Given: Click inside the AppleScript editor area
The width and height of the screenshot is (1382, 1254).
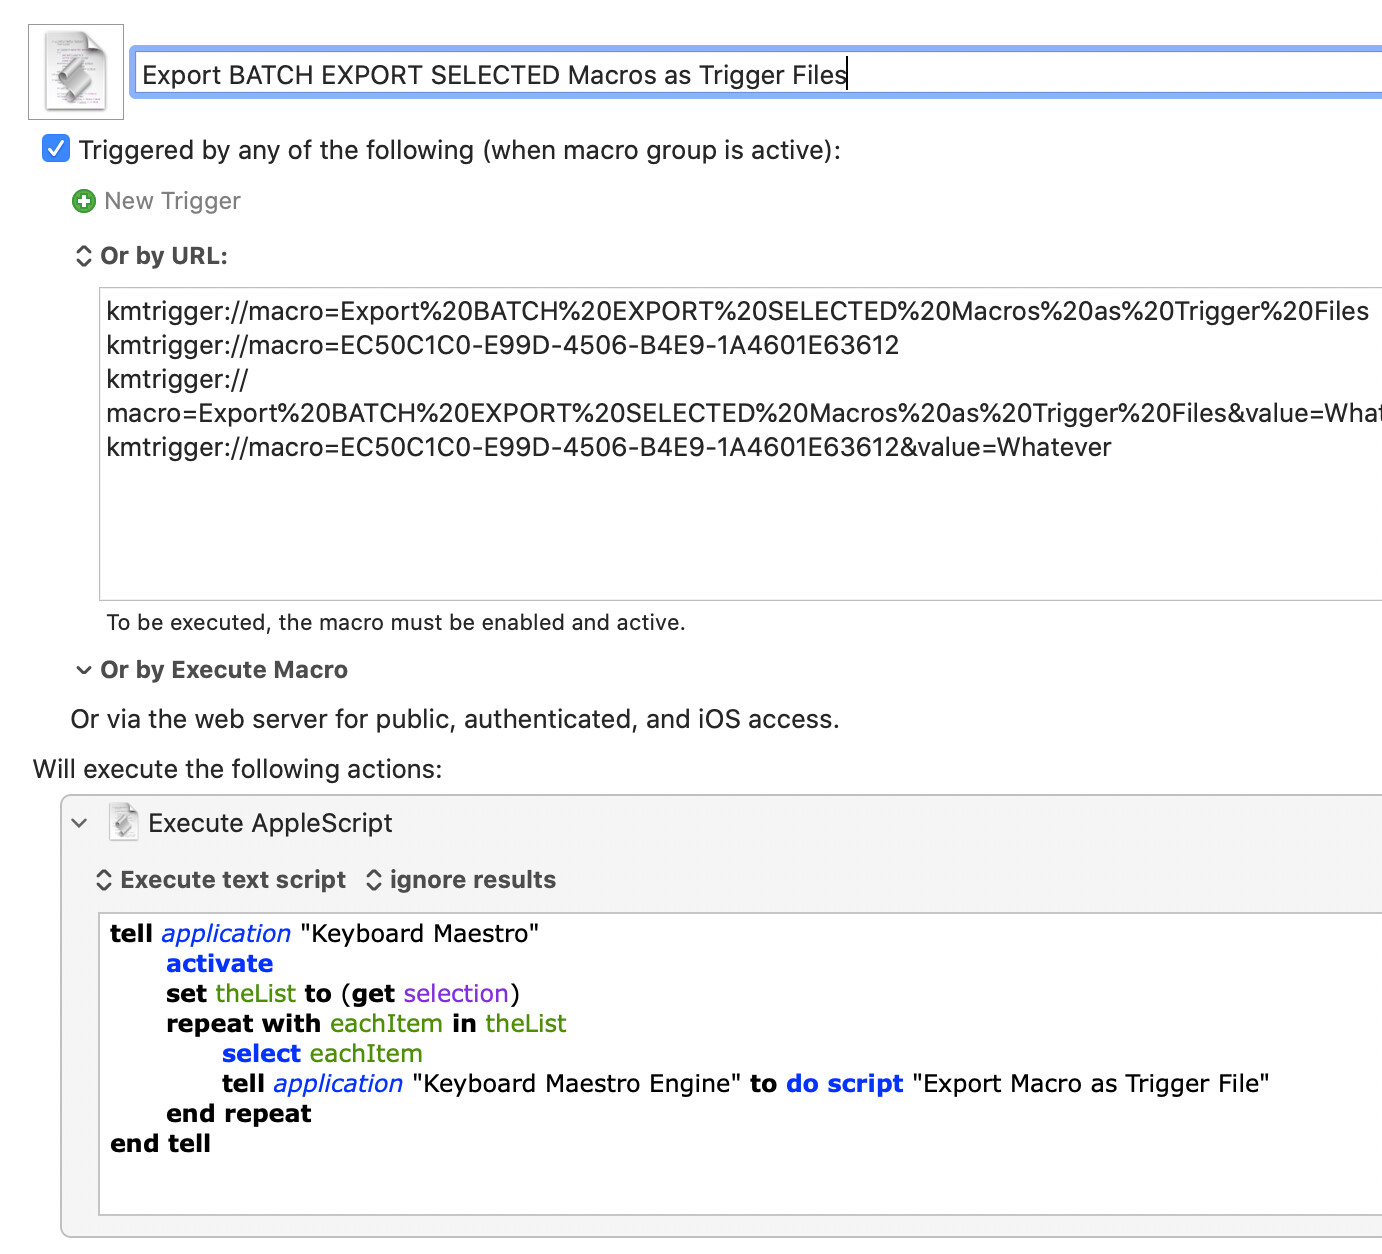Looking at the screenshot, I should click(x=740, y=1064).
